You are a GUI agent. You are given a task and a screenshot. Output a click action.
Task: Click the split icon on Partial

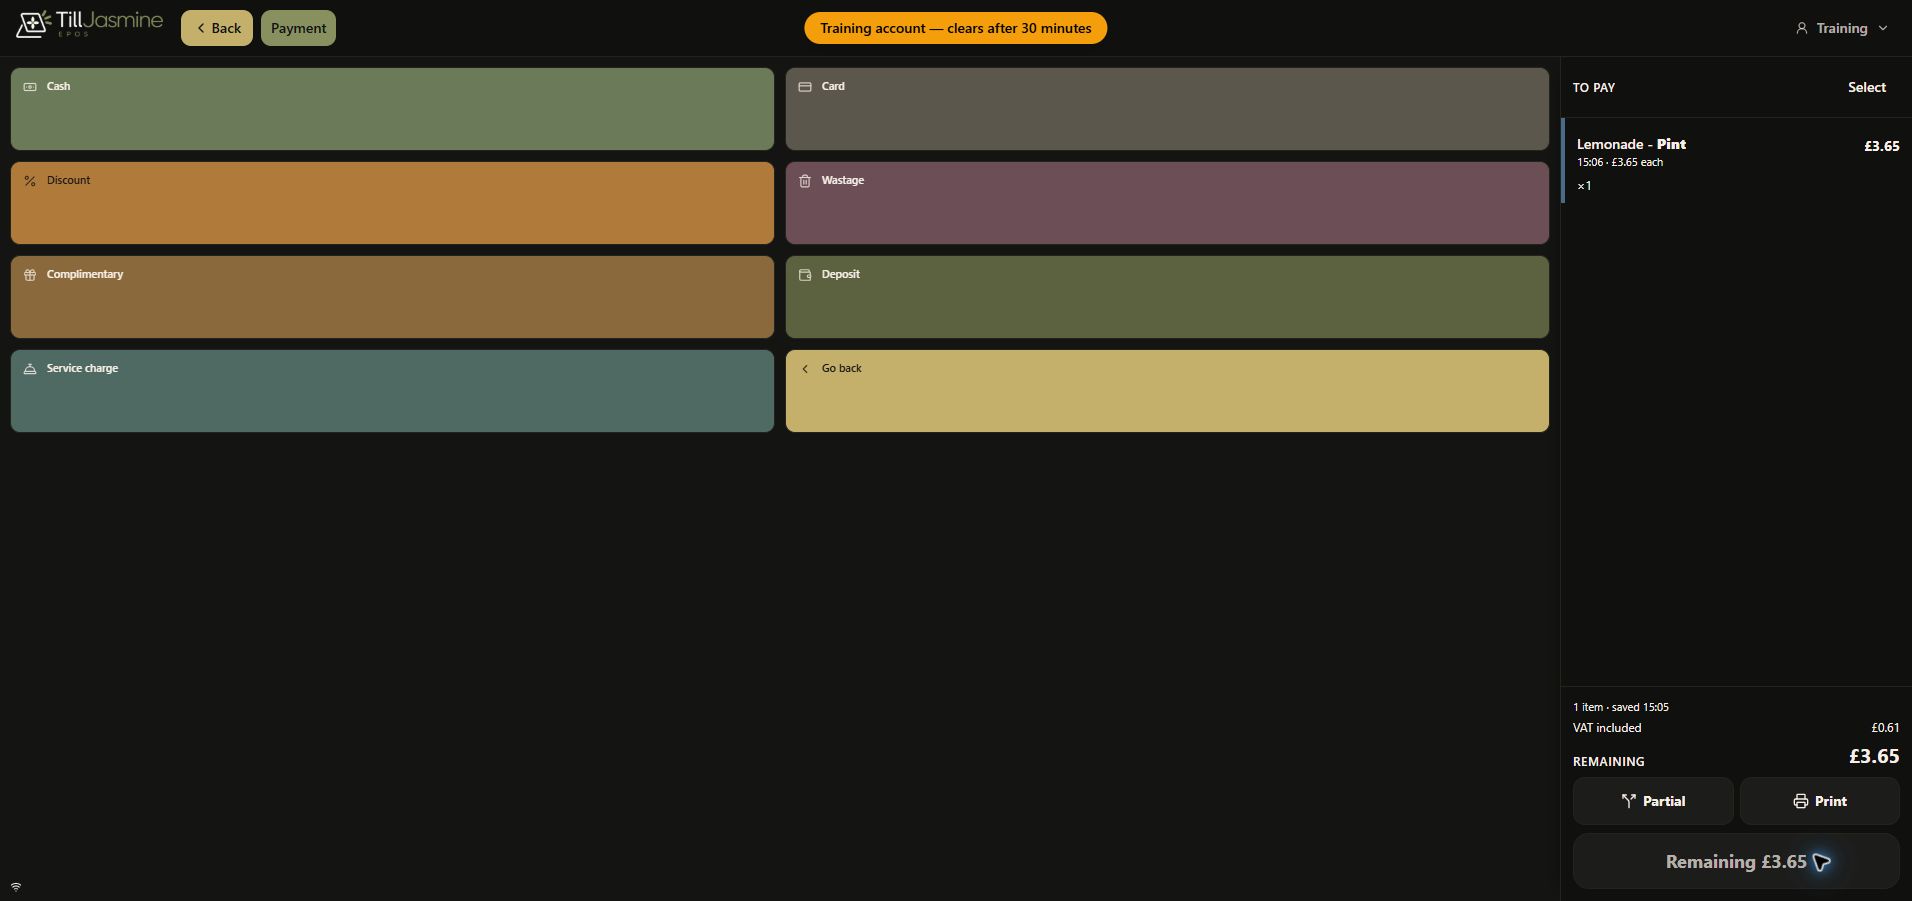[x=1629, y=801]
